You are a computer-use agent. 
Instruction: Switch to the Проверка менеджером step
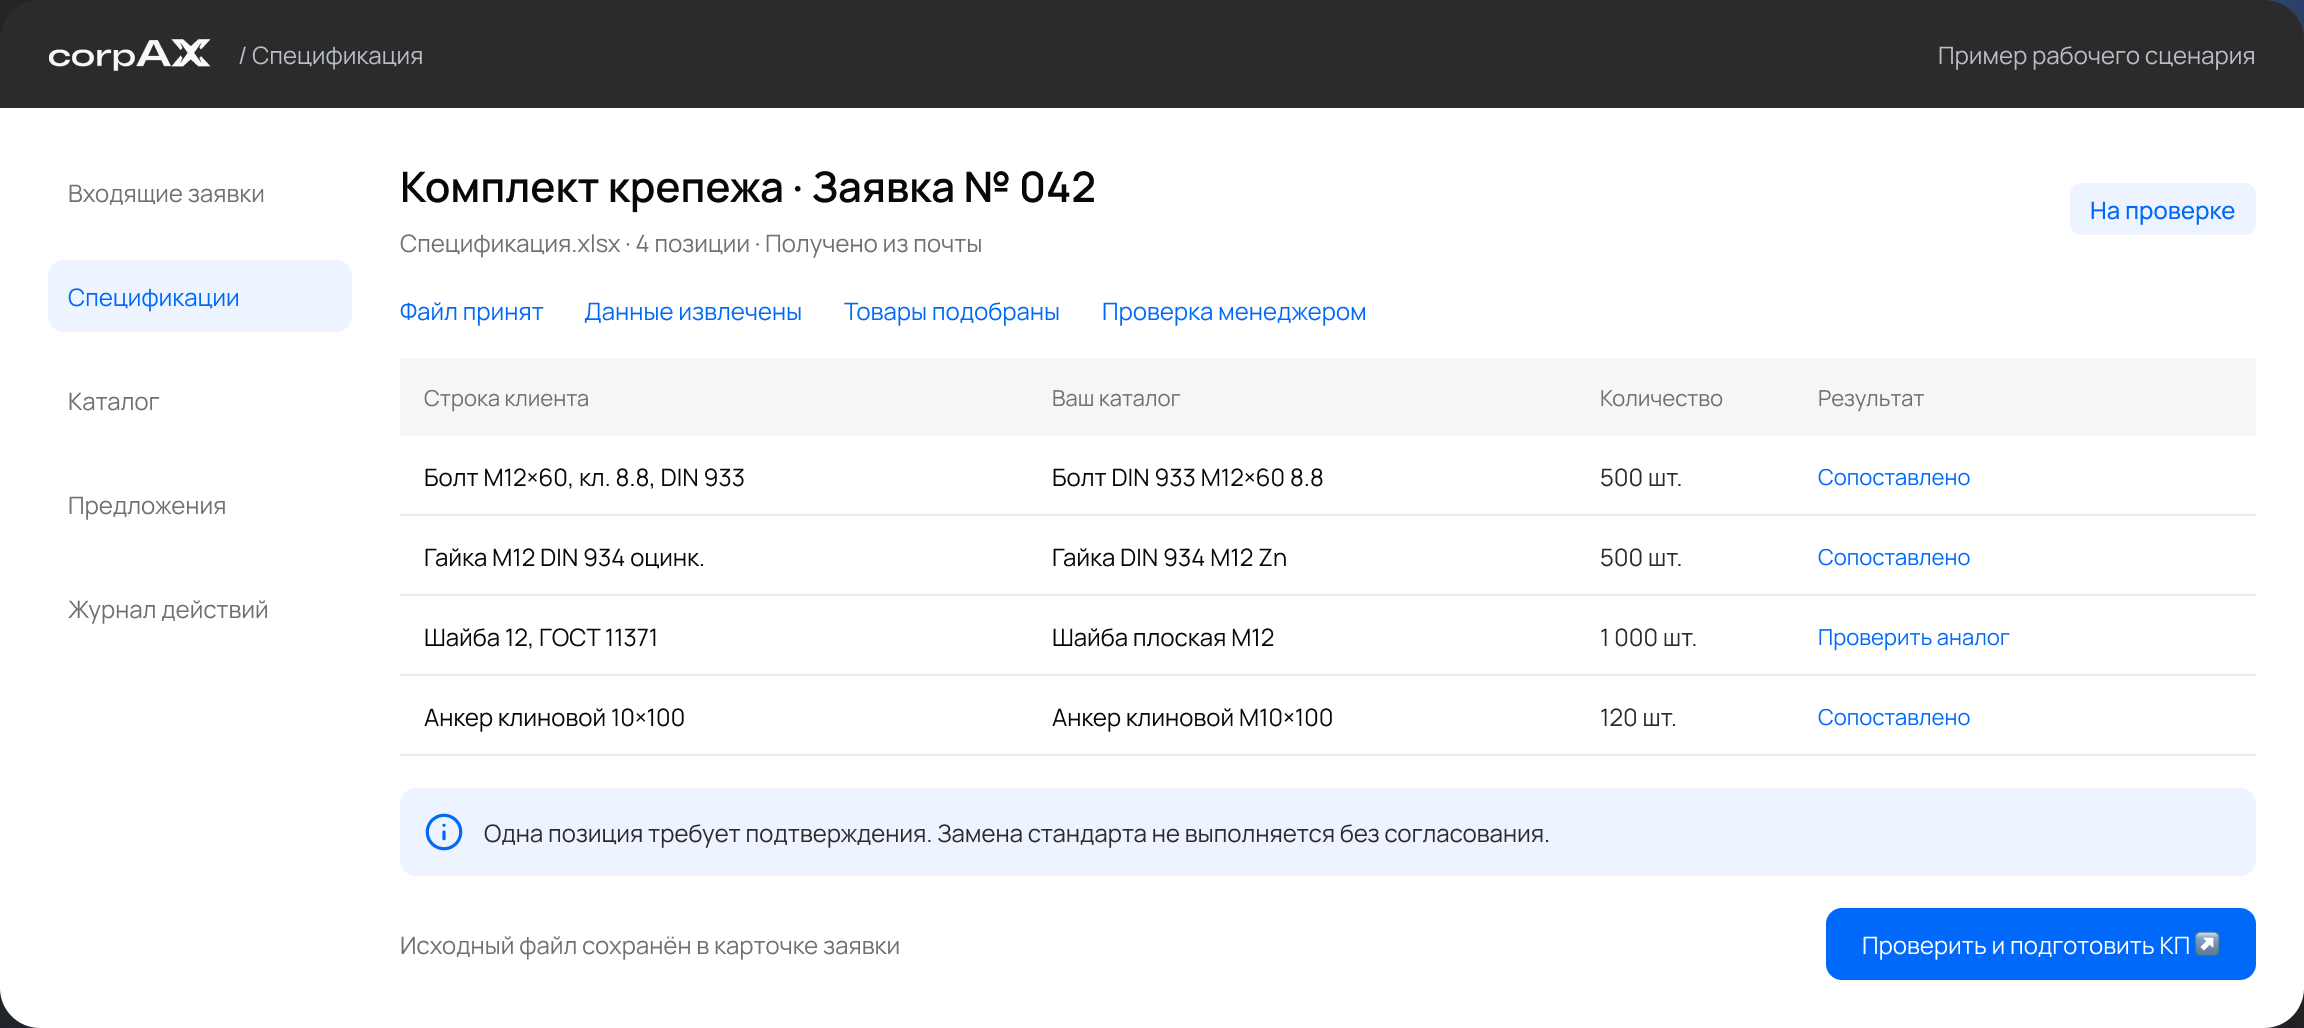(1234, 312)
